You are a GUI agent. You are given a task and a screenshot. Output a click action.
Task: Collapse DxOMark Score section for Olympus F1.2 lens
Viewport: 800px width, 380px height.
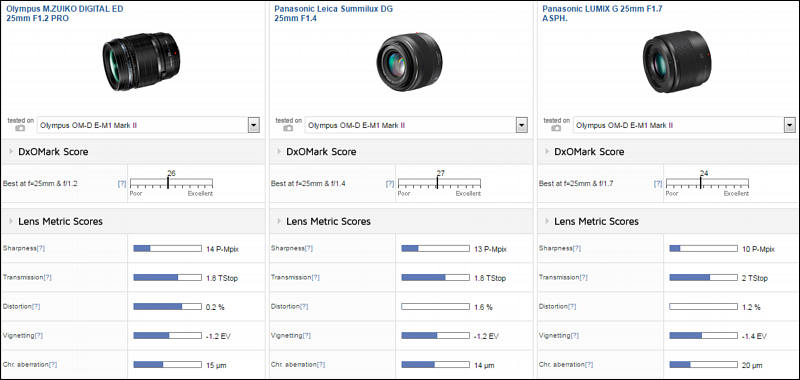pos(11,151)
